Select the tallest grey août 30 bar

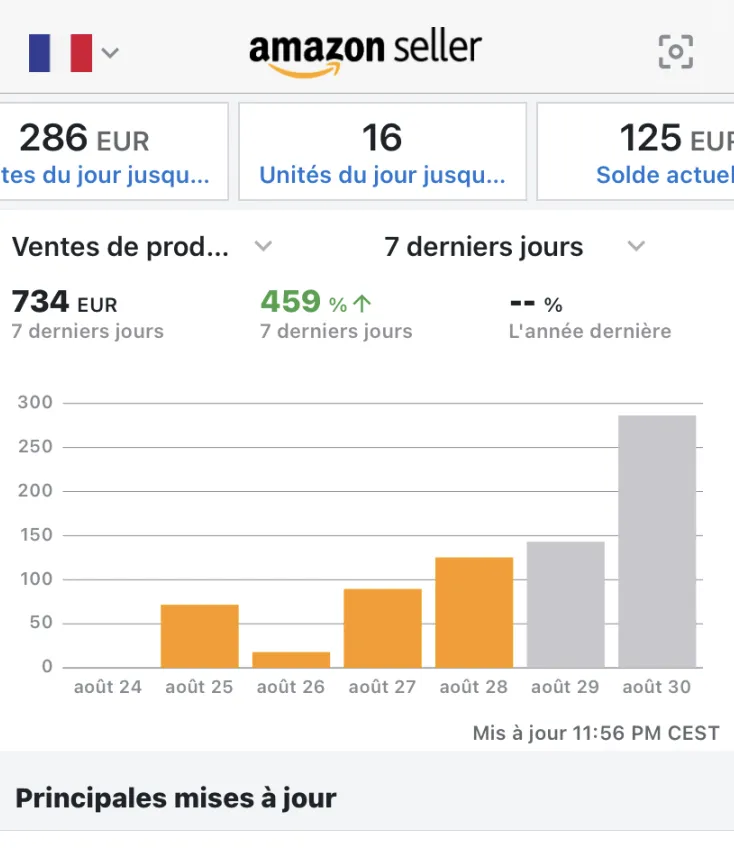[657, 541]
